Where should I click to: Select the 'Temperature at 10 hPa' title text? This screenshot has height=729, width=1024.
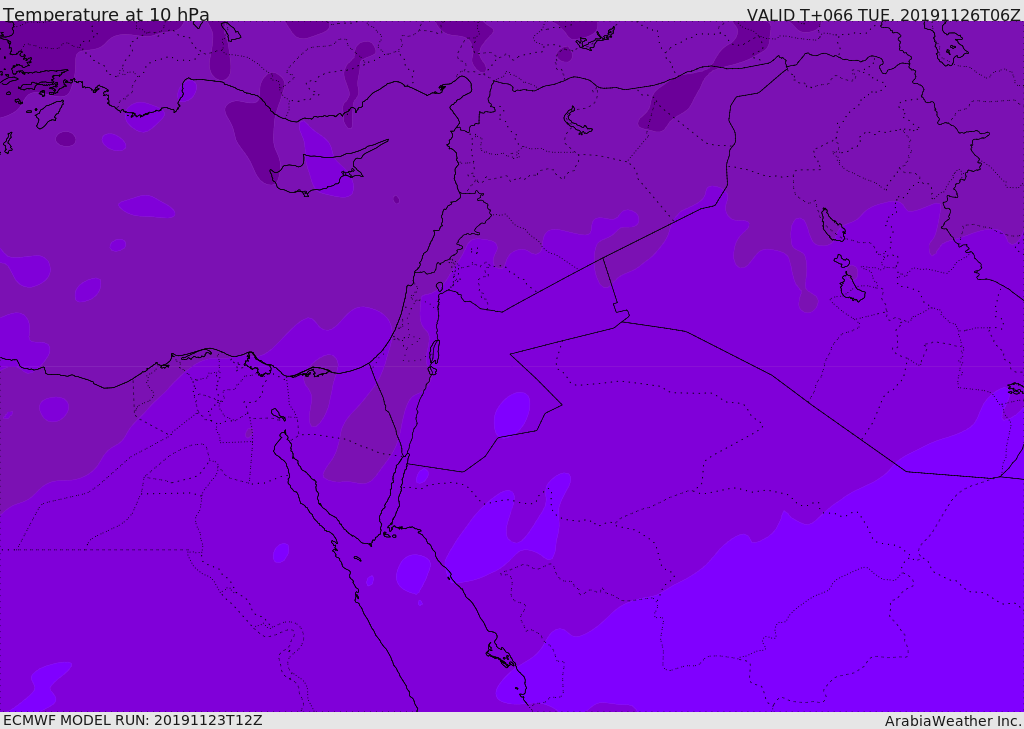[106, 14]
